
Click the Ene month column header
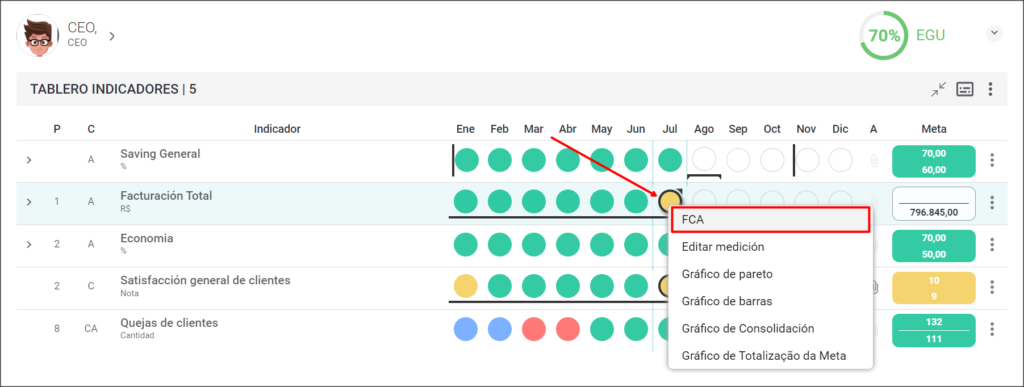(465, 129)
